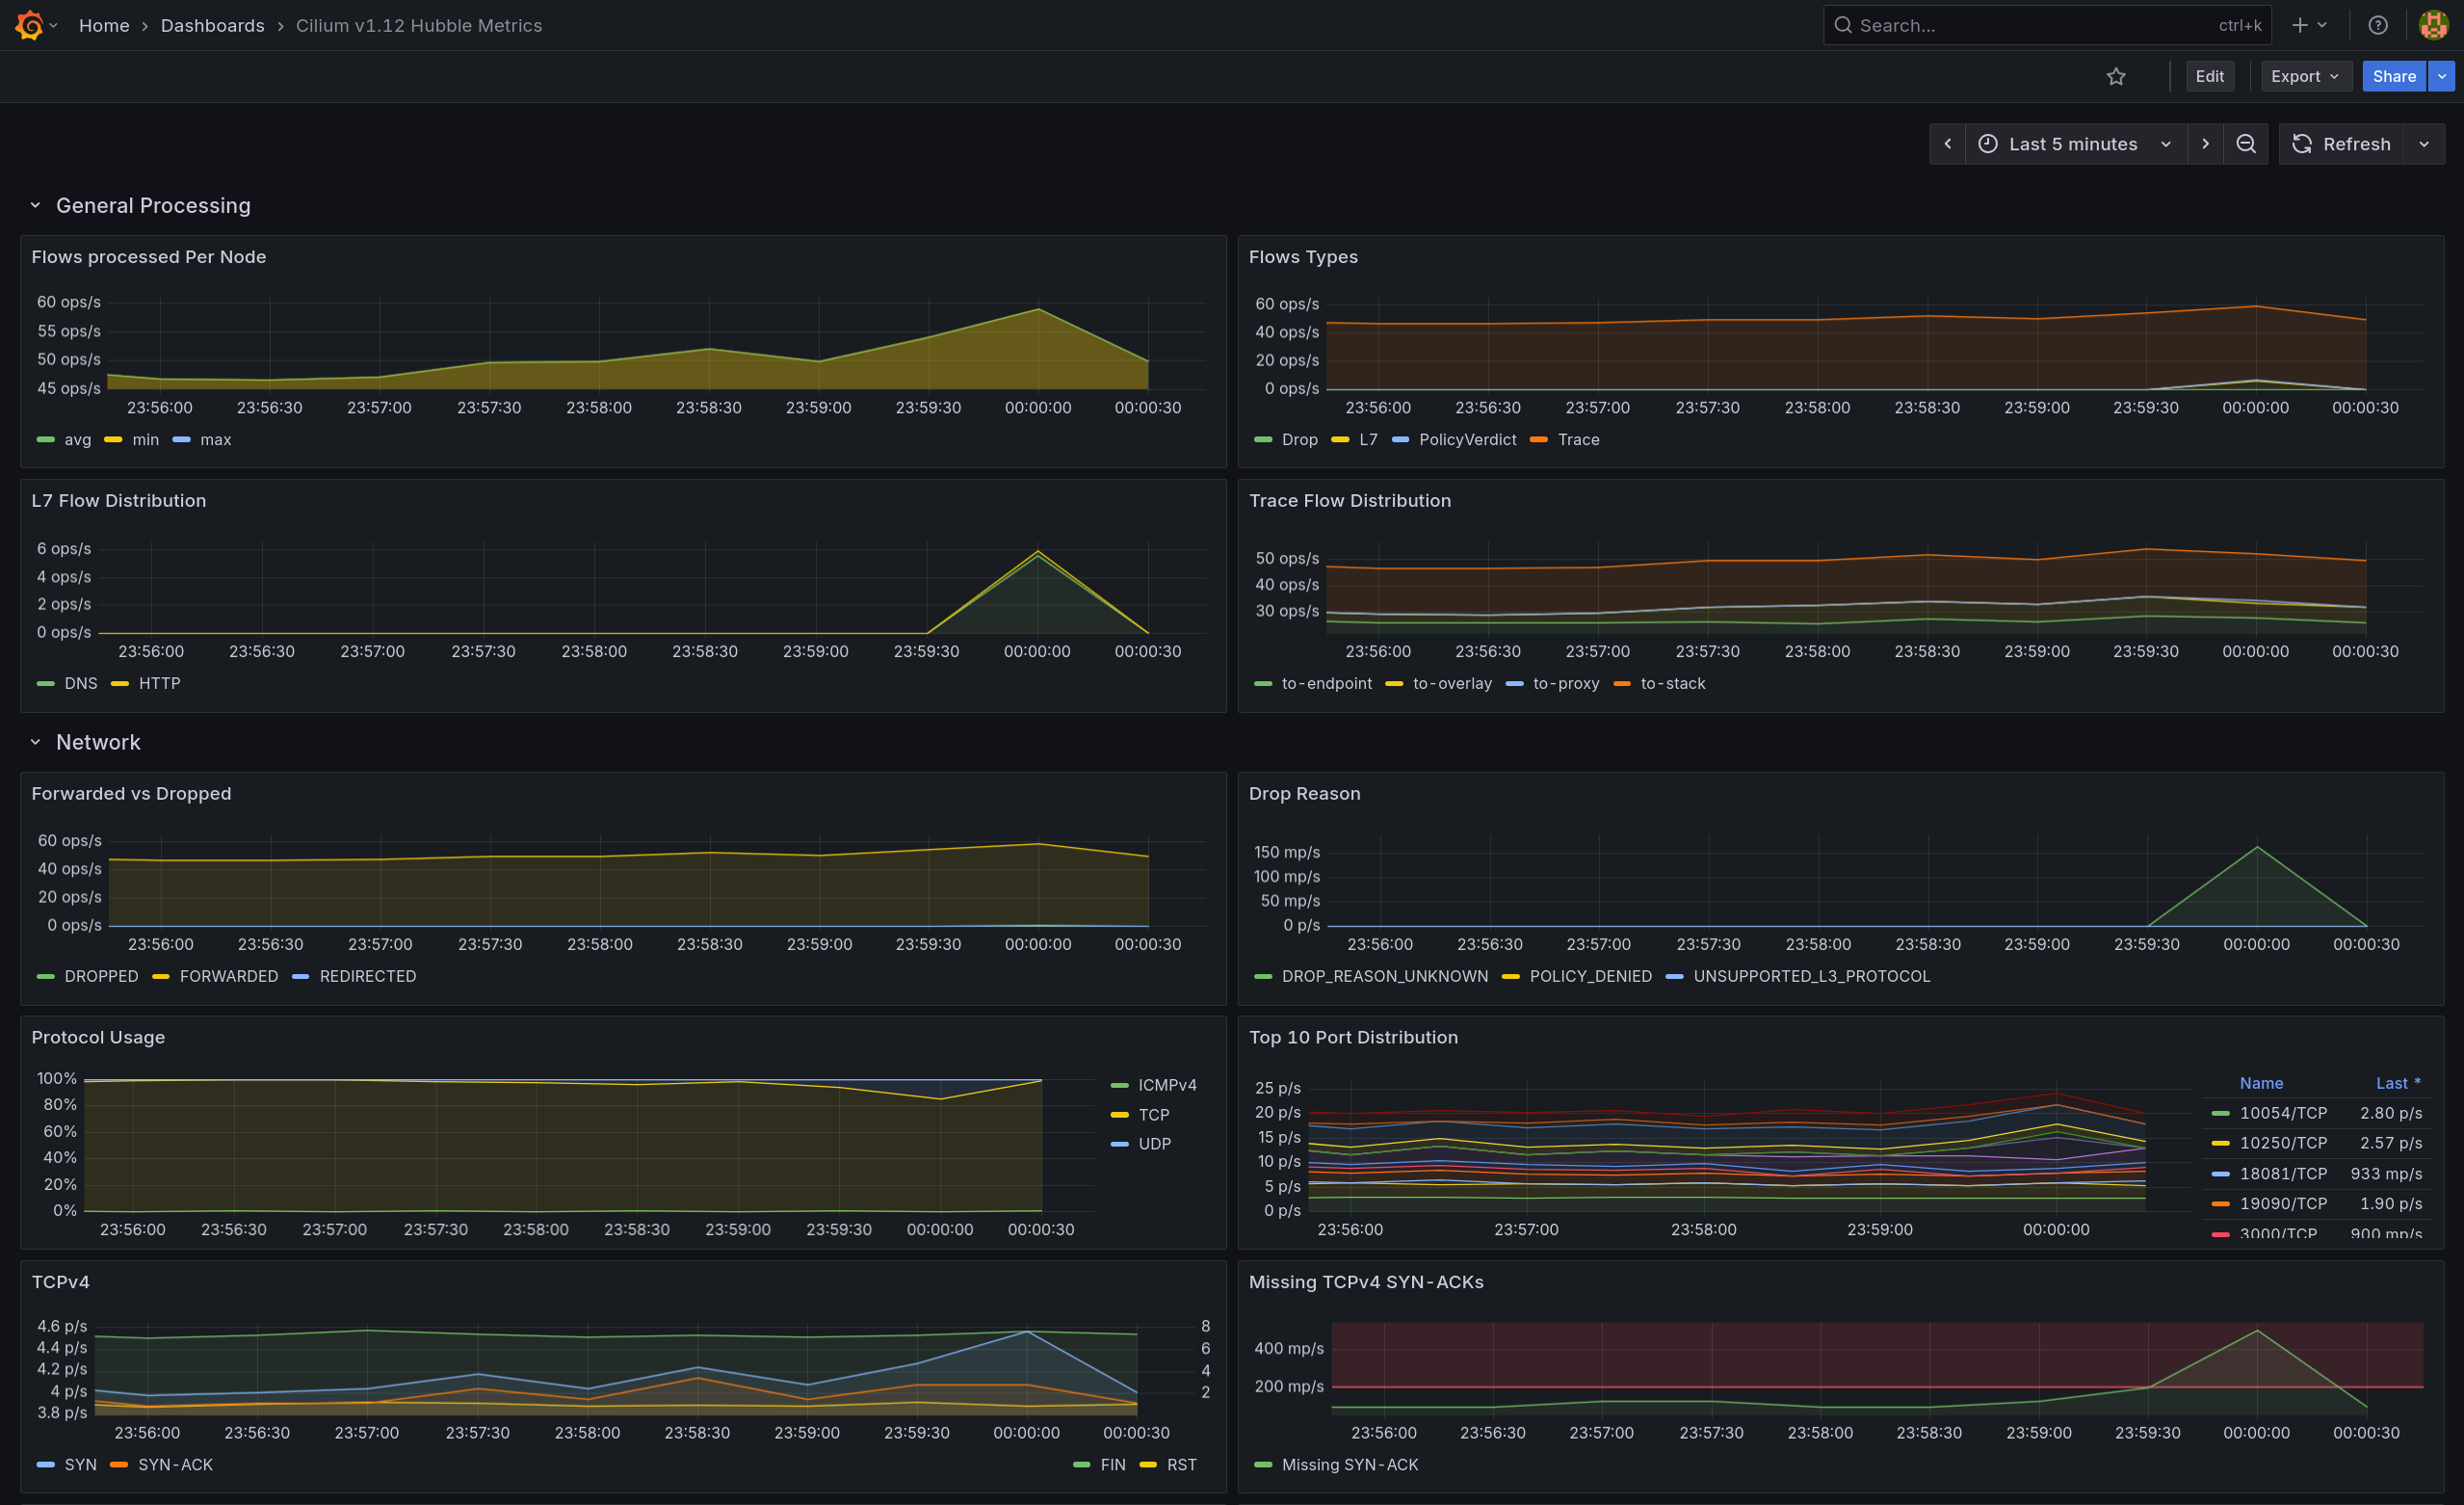
Task: Open the Dashboards breadcrumb
Action: point(212,26)
